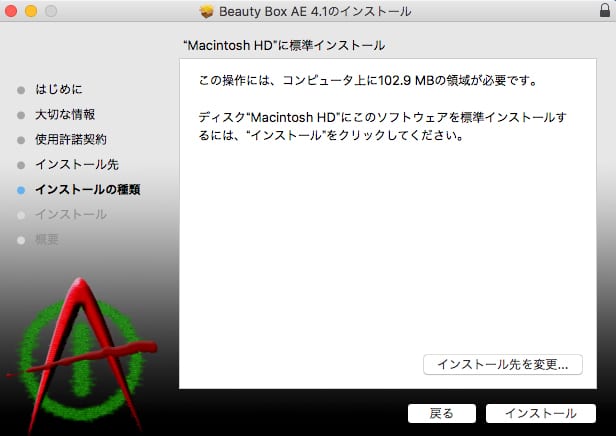Minimize the installer with the yellow button
Viewport: 616px width, 436px height.
point(31,11)
